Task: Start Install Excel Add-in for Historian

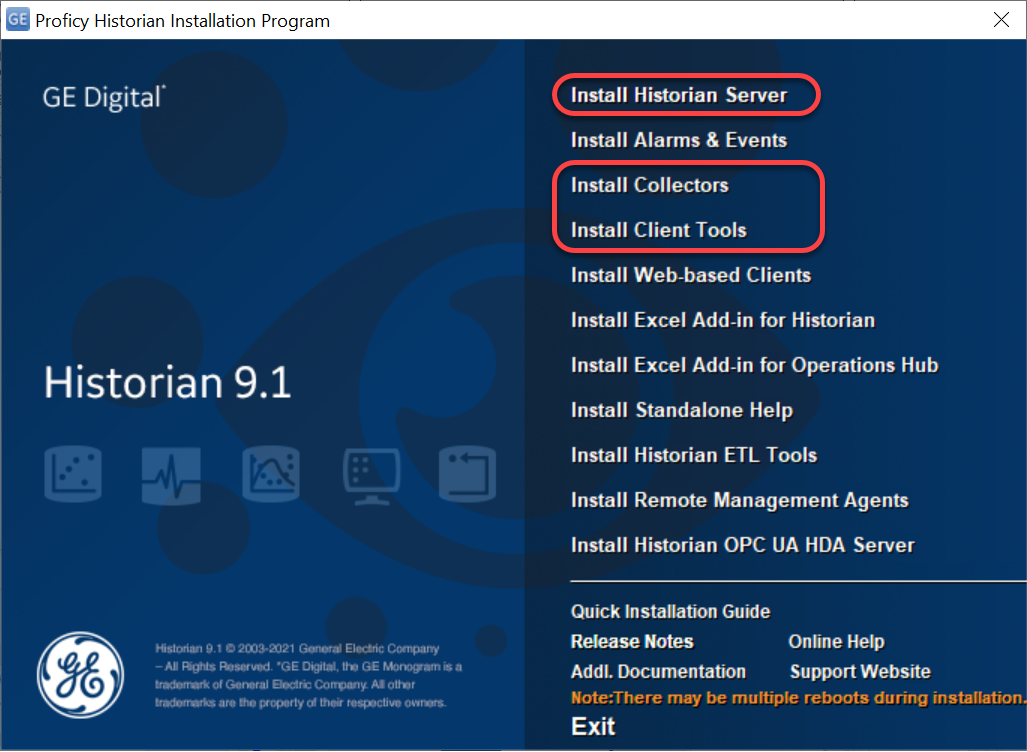Action: click(x=722, y=320)
